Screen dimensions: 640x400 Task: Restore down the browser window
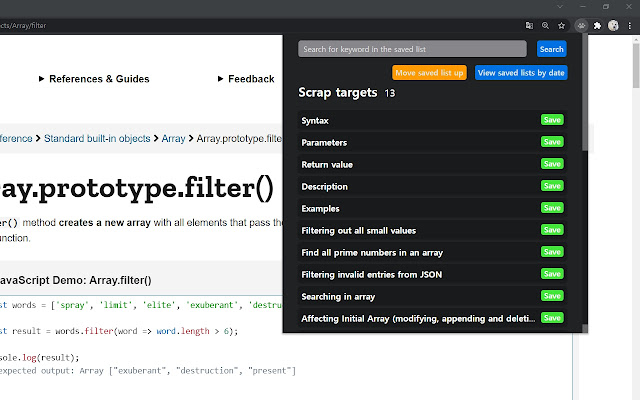click(x=606, y=7)
